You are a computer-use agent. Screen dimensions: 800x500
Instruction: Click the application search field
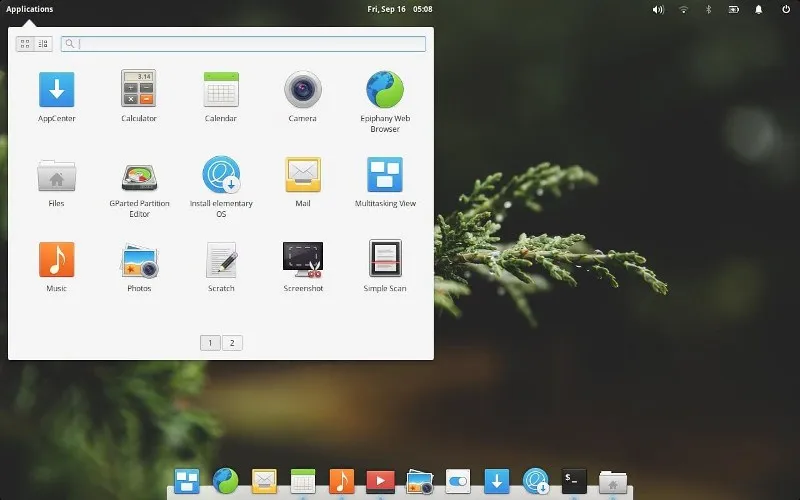(250, 44)
